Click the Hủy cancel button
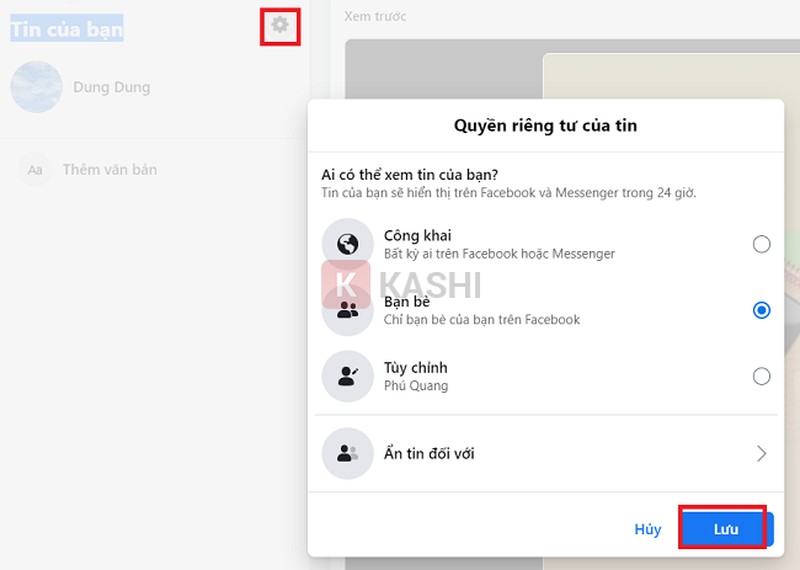The image size is (800, 570). 647,529
